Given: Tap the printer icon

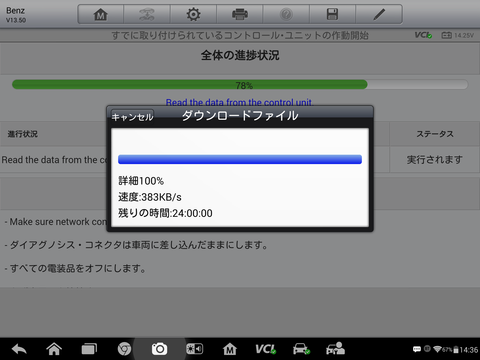Looking at the screenshot, I should pos(240,14).
